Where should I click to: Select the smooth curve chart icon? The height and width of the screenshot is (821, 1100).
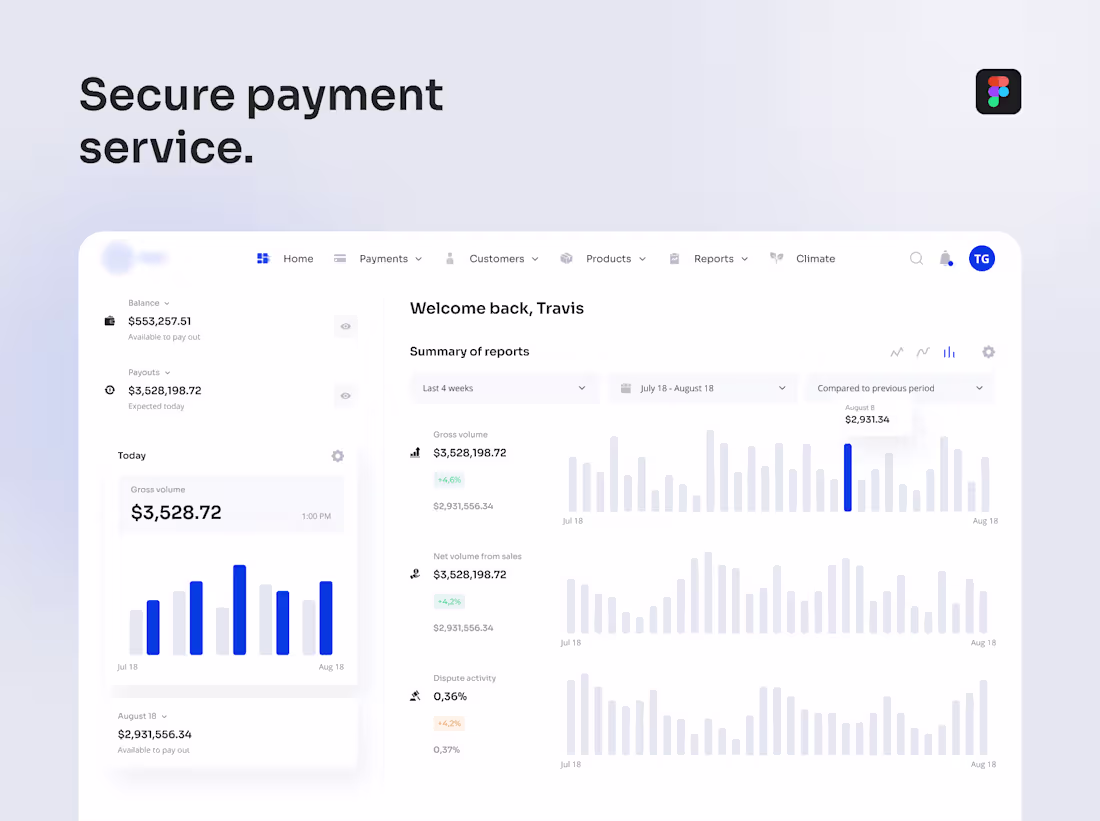[922, 352]
